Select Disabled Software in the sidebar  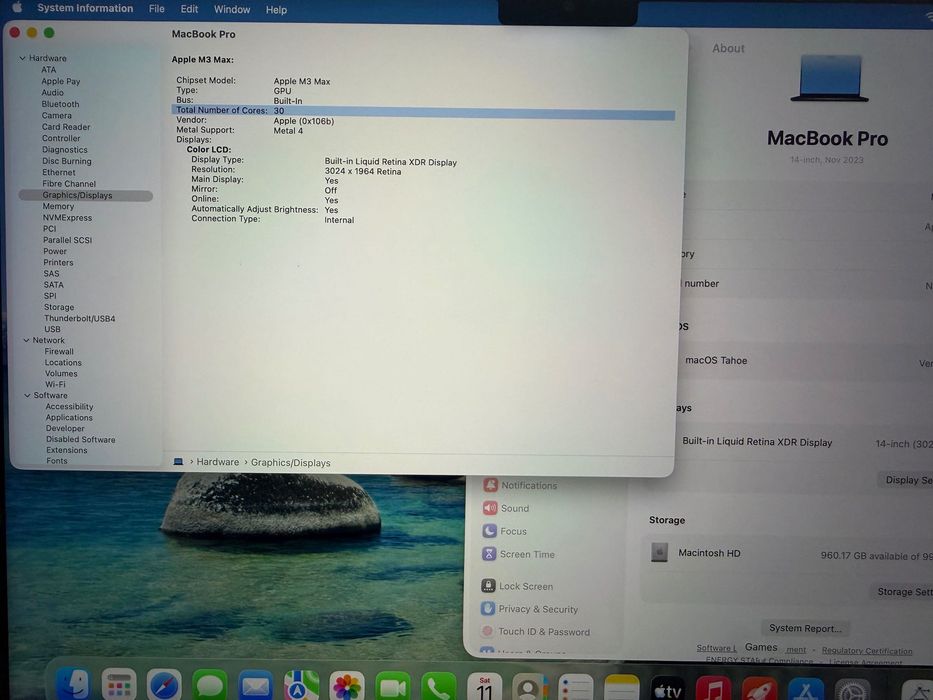click(x=81, y=439)
